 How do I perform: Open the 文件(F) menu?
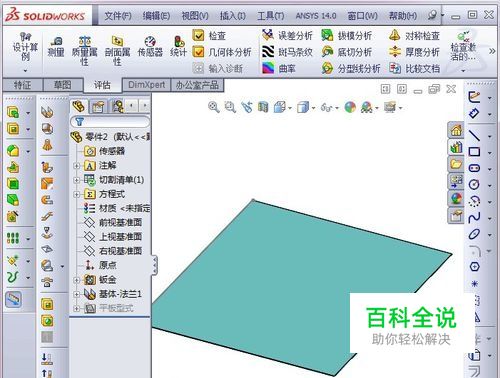[118, 16]
